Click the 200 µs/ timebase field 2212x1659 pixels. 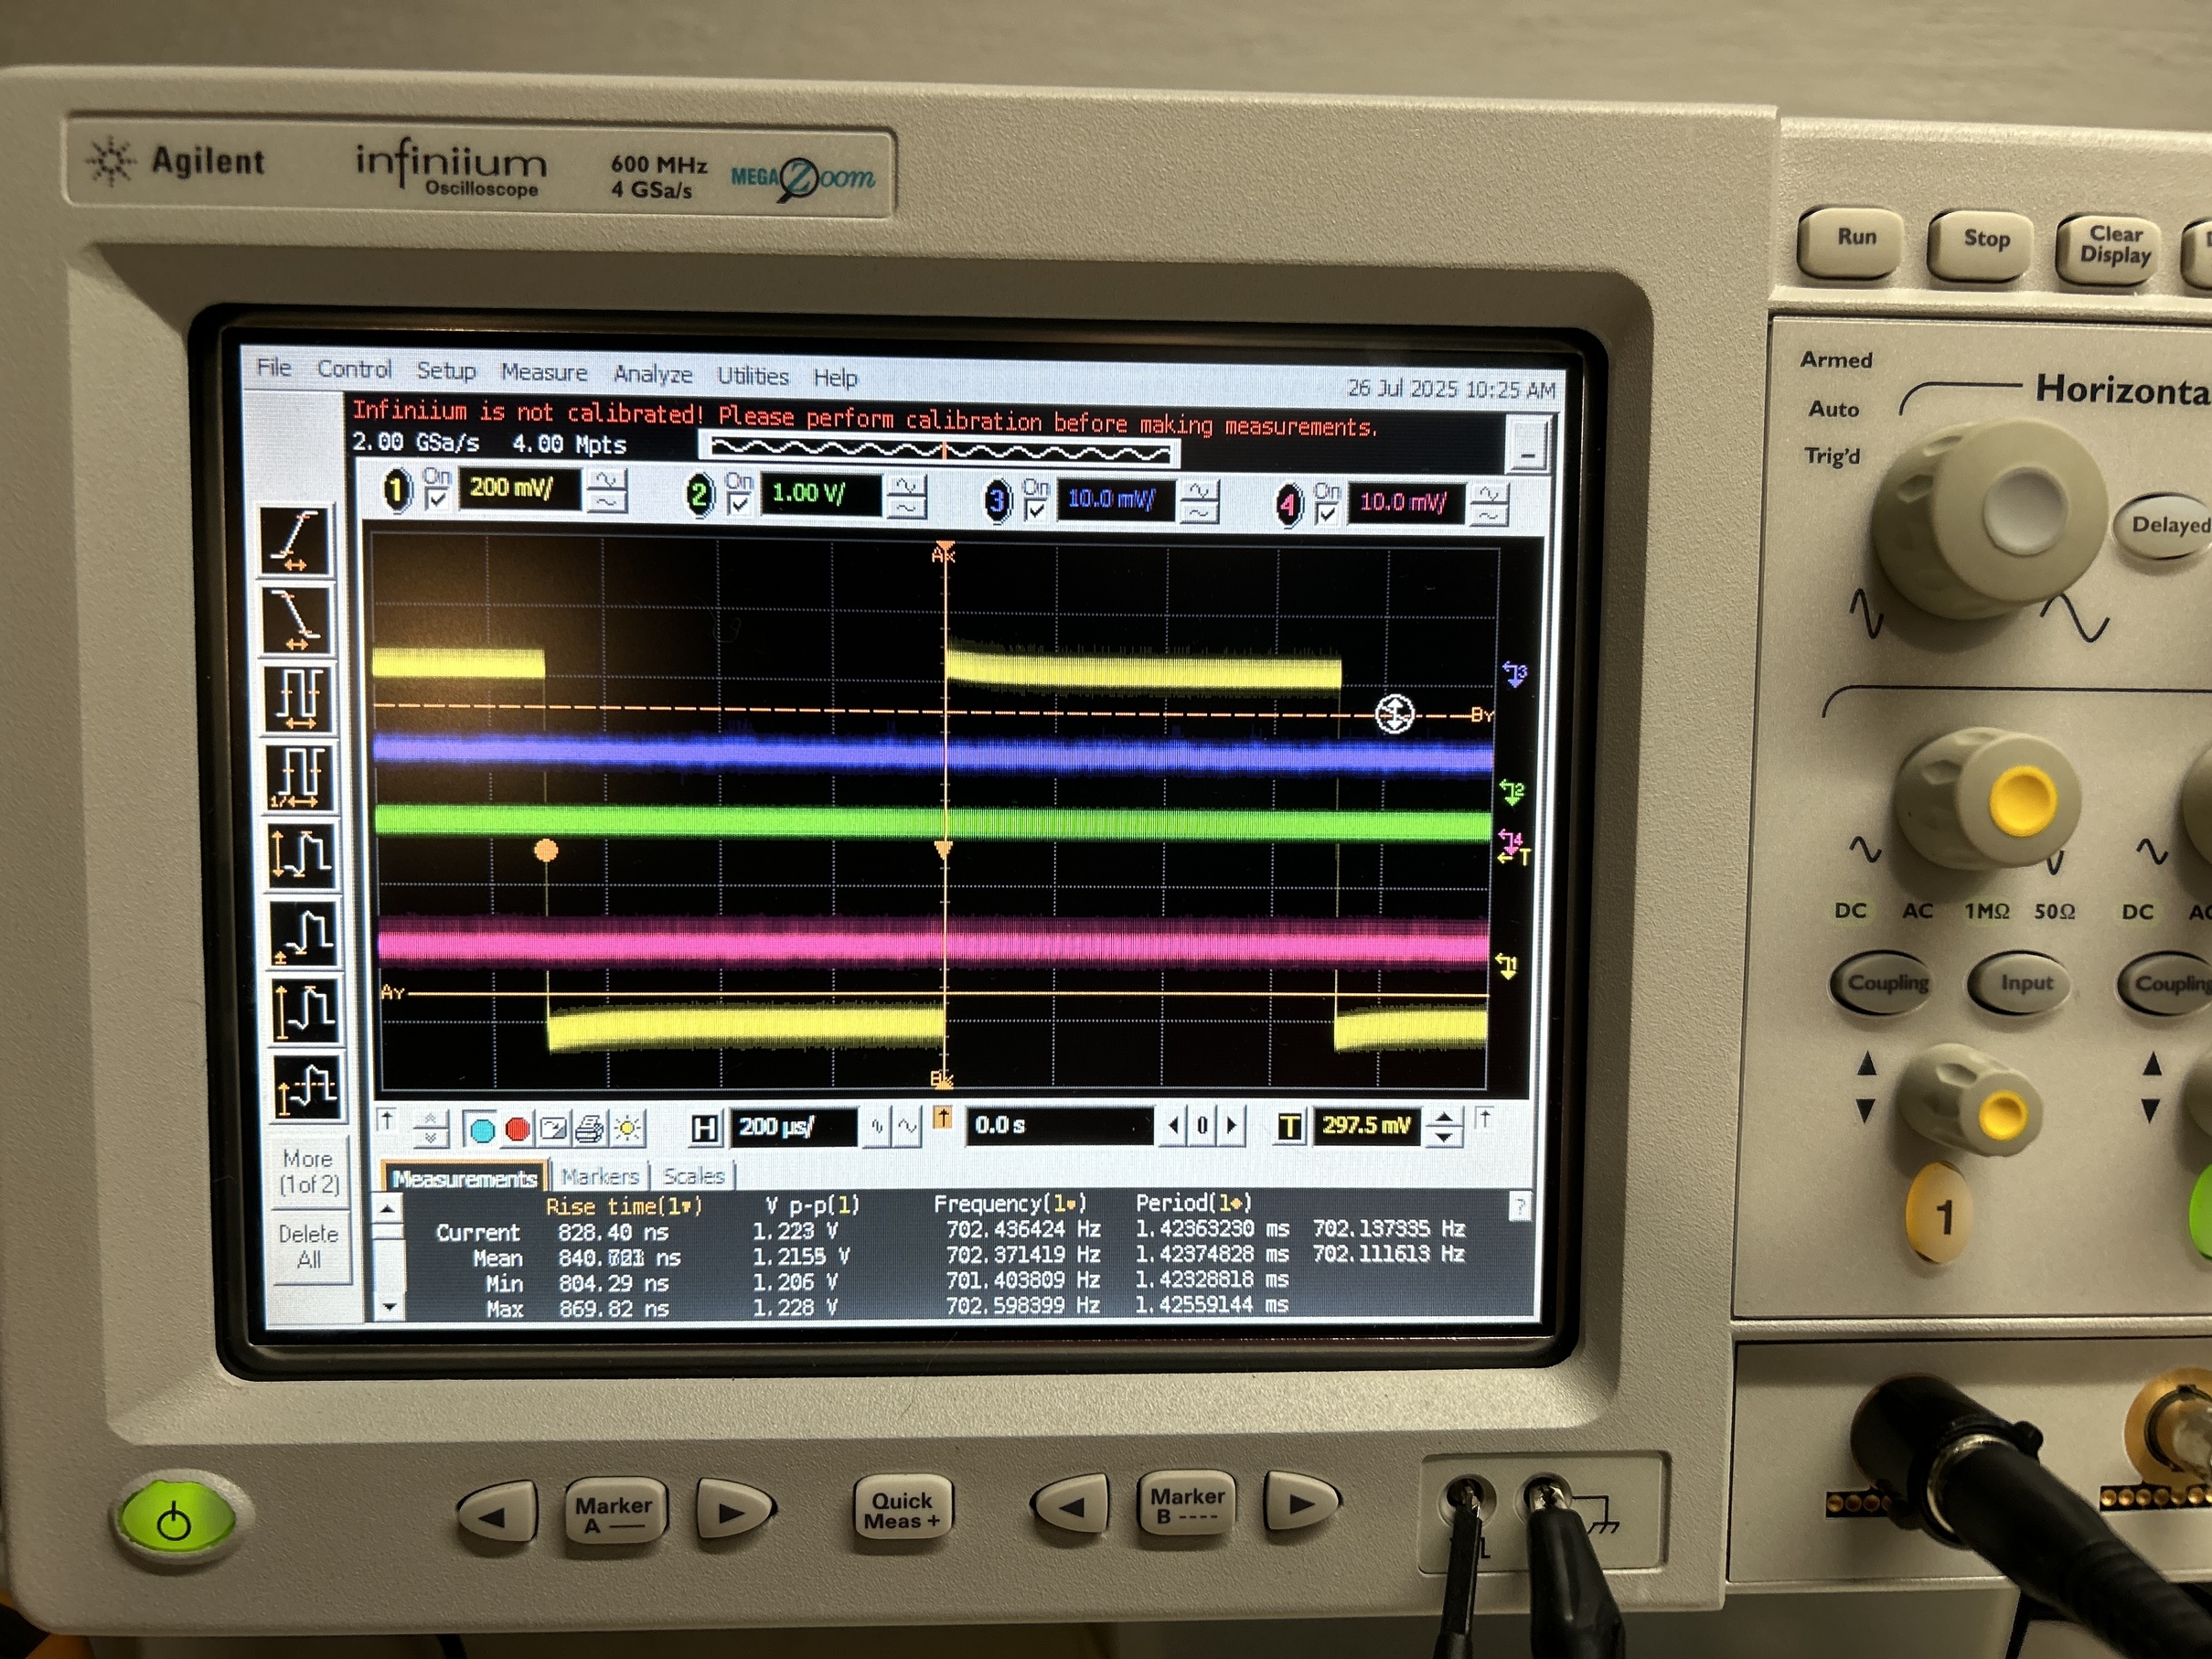pos(793,1127)
